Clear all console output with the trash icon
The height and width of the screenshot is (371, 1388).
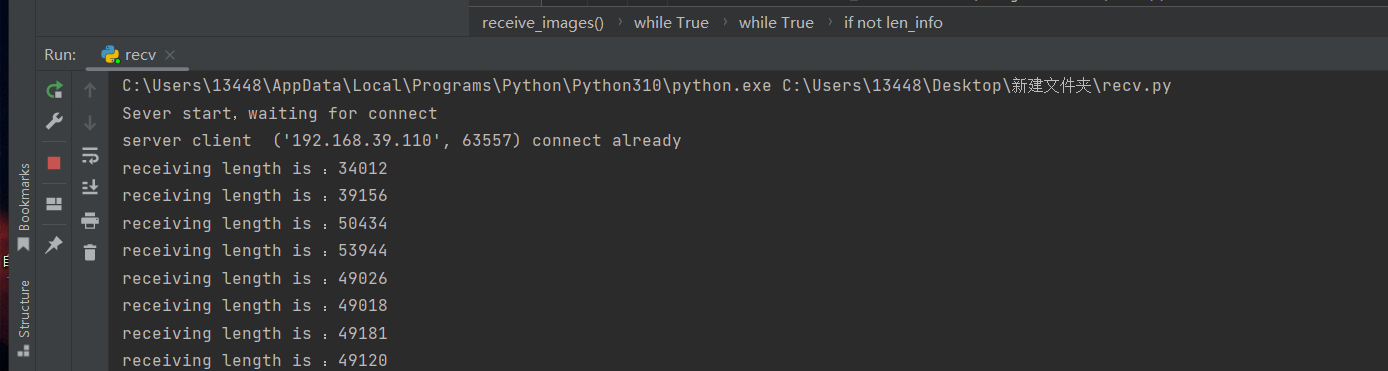point(90,252)
